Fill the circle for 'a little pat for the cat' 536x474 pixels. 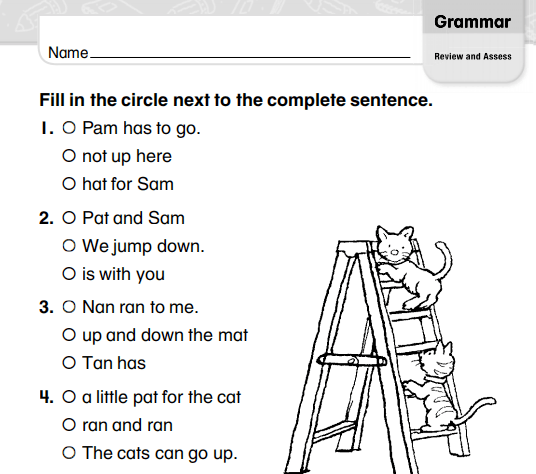[69, 397]
